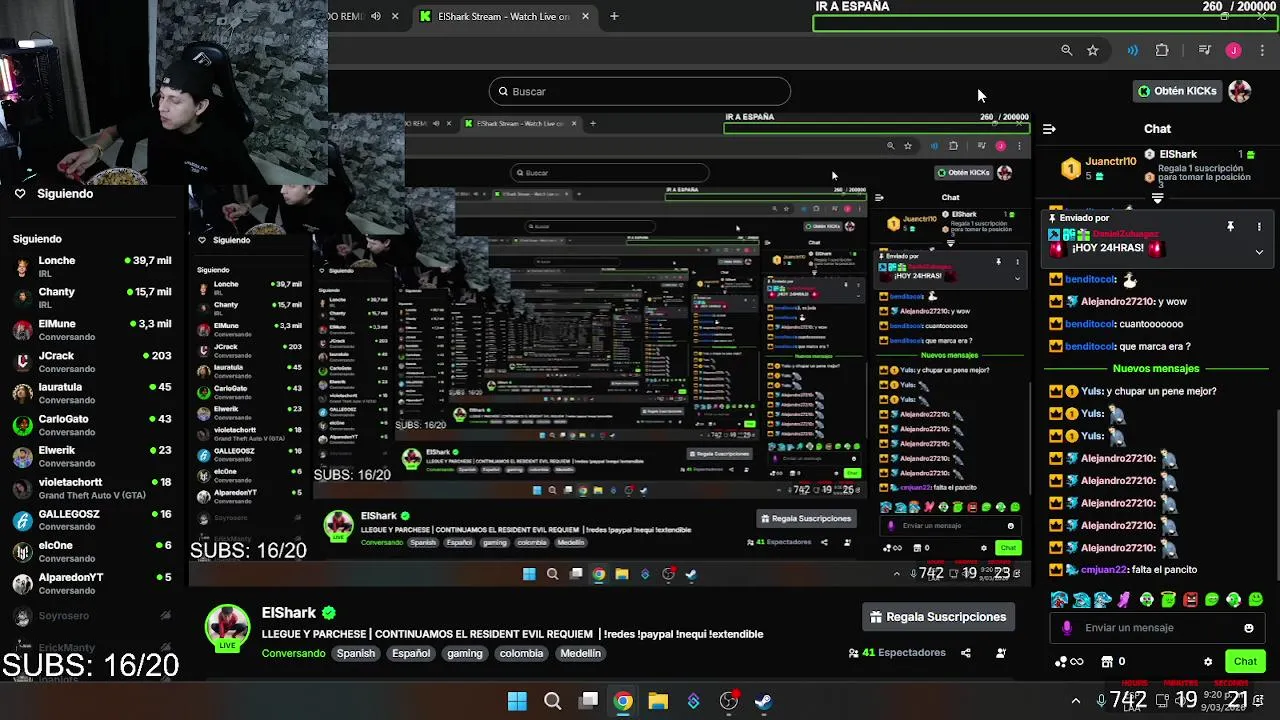This screenshot has height=720, width=1280.
Task: Select the Español tag
Action: [411, 653]
